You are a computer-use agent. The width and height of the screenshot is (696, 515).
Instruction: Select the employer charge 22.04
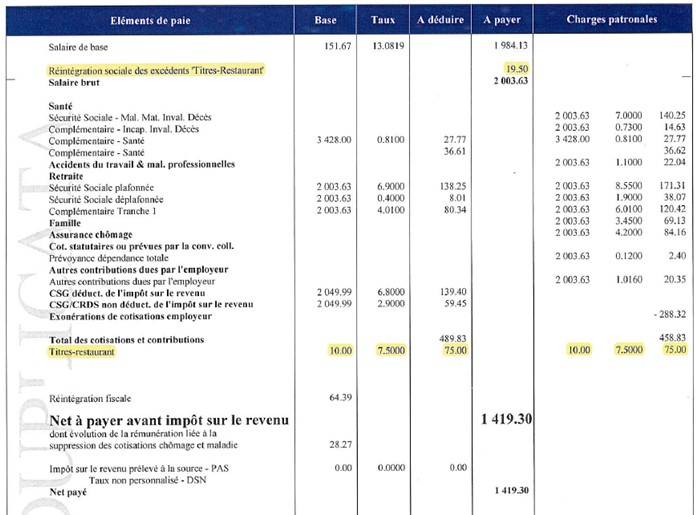coord(675,162)
